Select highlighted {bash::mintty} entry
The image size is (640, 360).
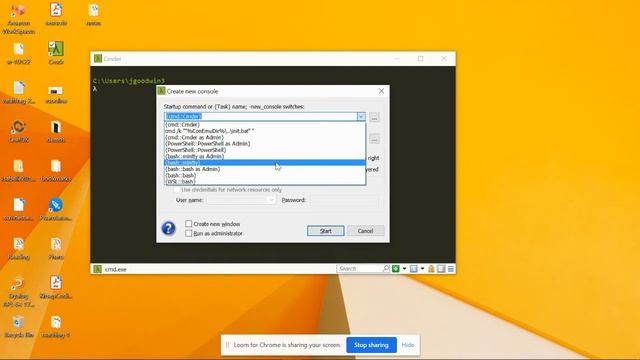point(265,162)
